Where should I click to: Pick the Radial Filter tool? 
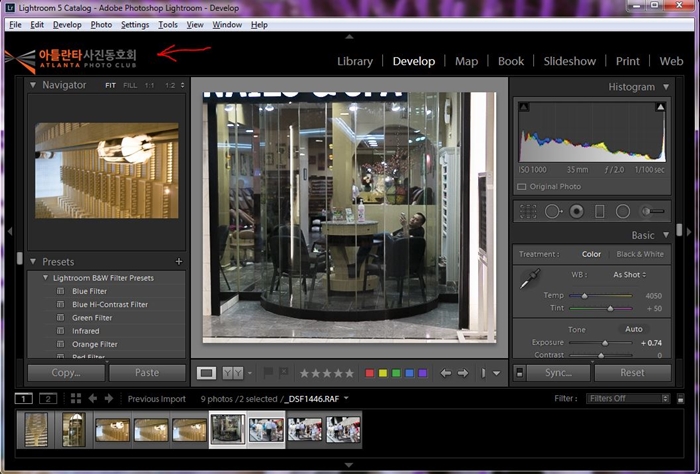(x=623, y=211)
